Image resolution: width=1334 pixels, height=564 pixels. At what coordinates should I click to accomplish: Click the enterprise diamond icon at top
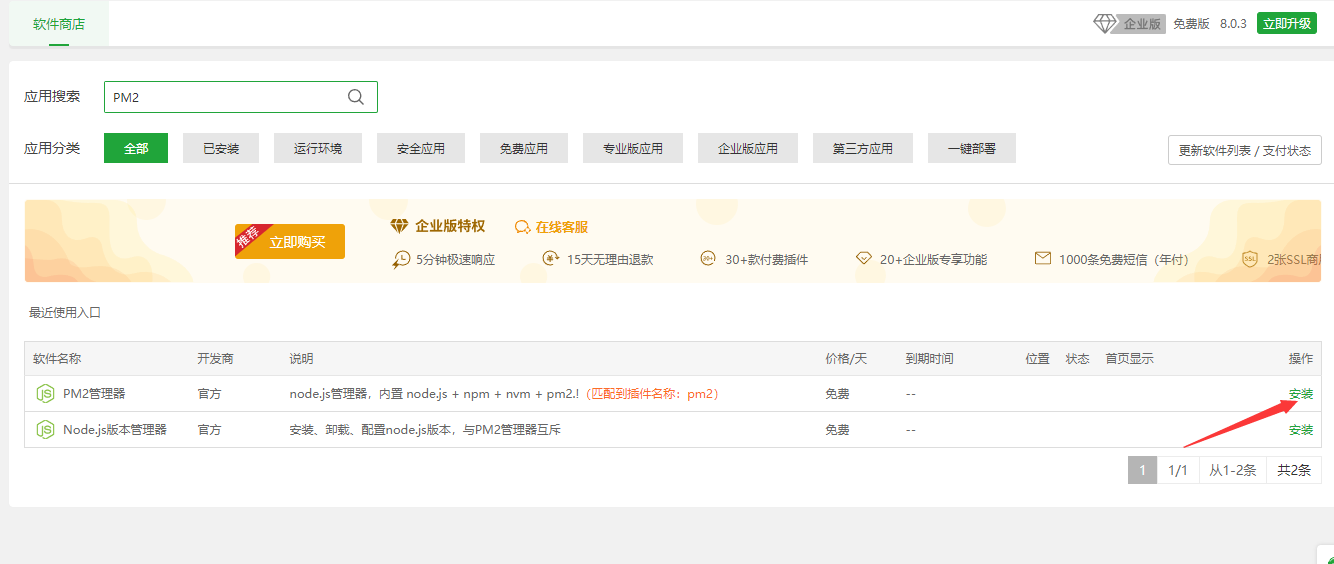pyautogui.click(x=1104, y=24)
